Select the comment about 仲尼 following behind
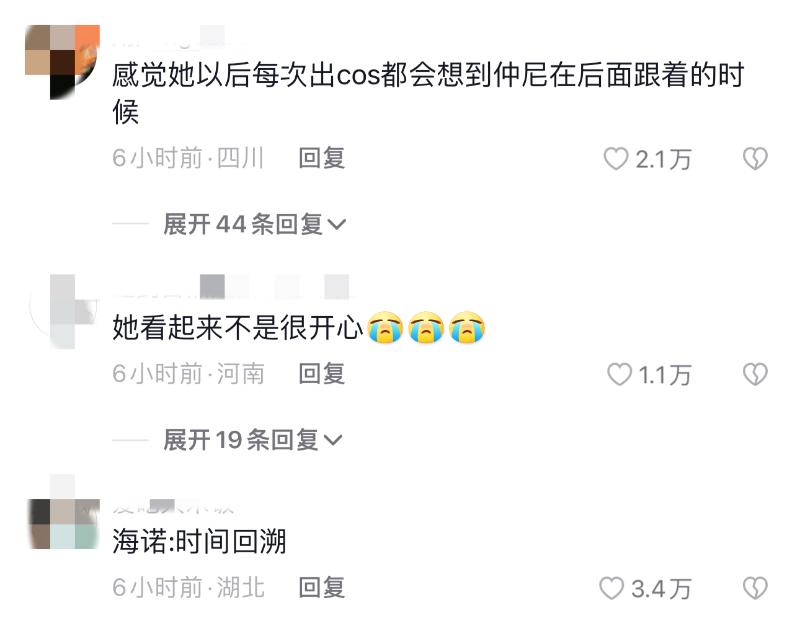Viewport: 800px width, 631px height. pos(428,94)
